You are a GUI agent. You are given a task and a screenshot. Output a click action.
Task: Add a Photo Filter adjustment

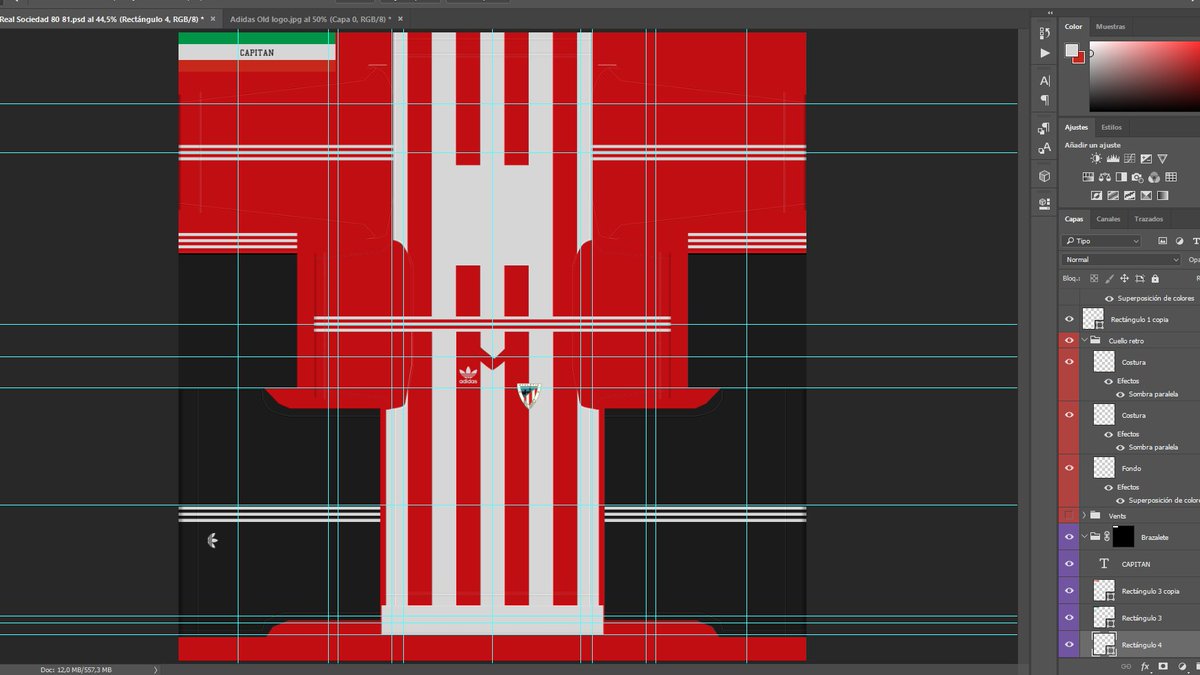click(x=1138, y=177)
